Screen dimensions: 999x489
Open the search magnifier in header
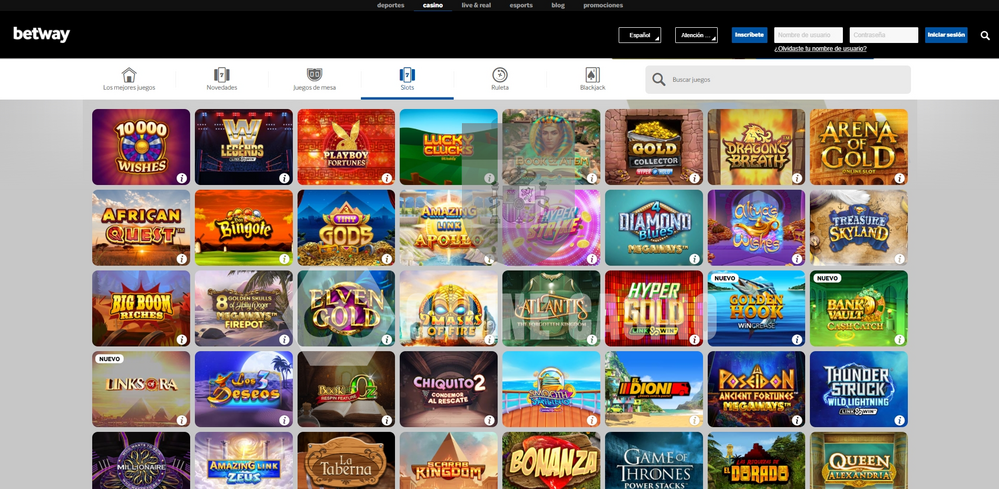tap(985, 36)
